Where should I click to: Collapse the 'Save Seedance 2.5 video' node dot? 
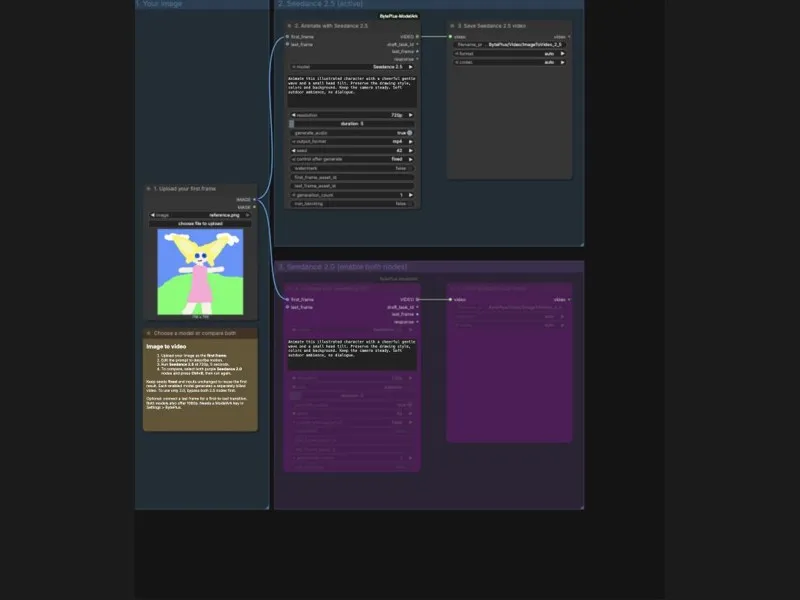click(452, 26)
